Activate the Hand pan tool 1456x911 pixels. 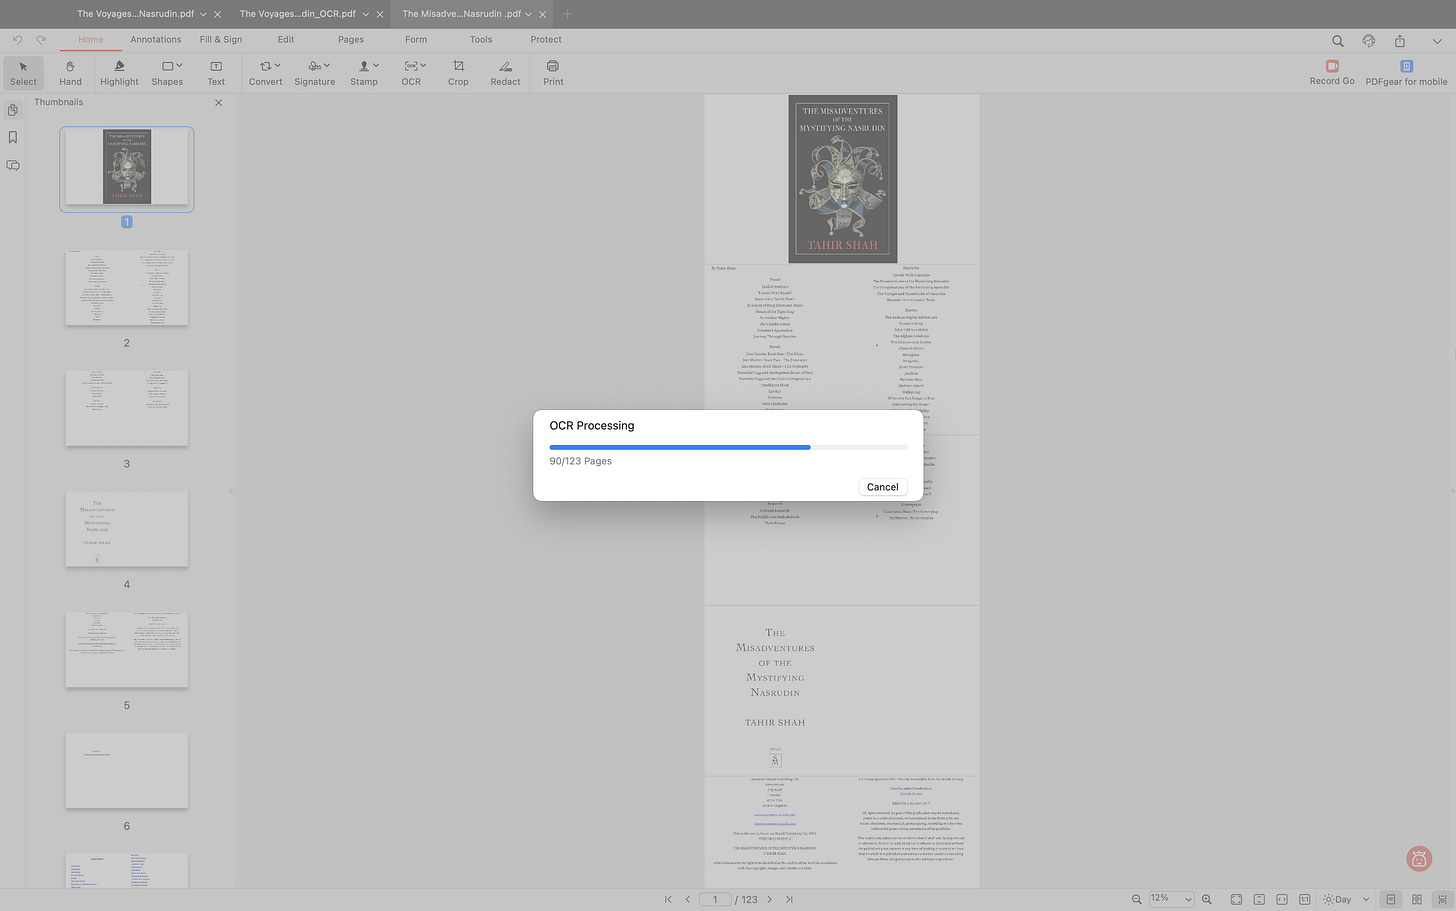pyautogui.click(x=70, y=73)
